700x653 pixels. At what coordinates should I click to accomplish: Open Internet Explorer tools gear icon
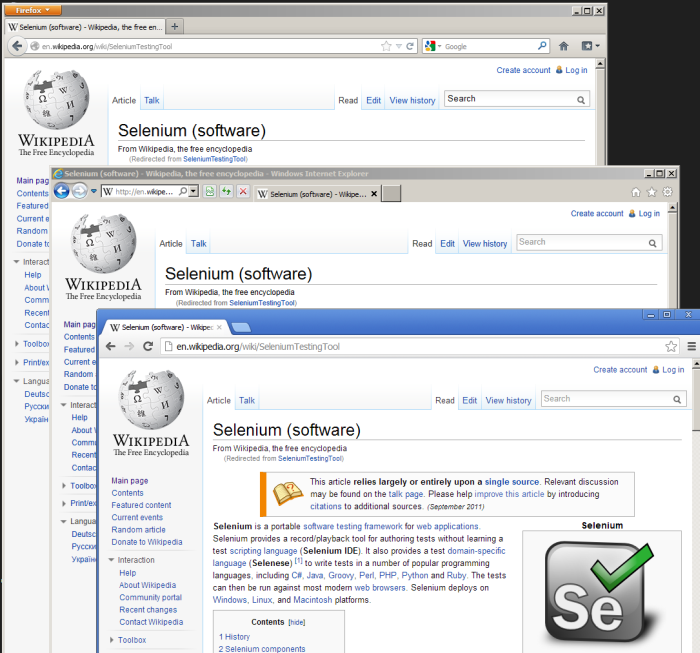tap(667, 192)
